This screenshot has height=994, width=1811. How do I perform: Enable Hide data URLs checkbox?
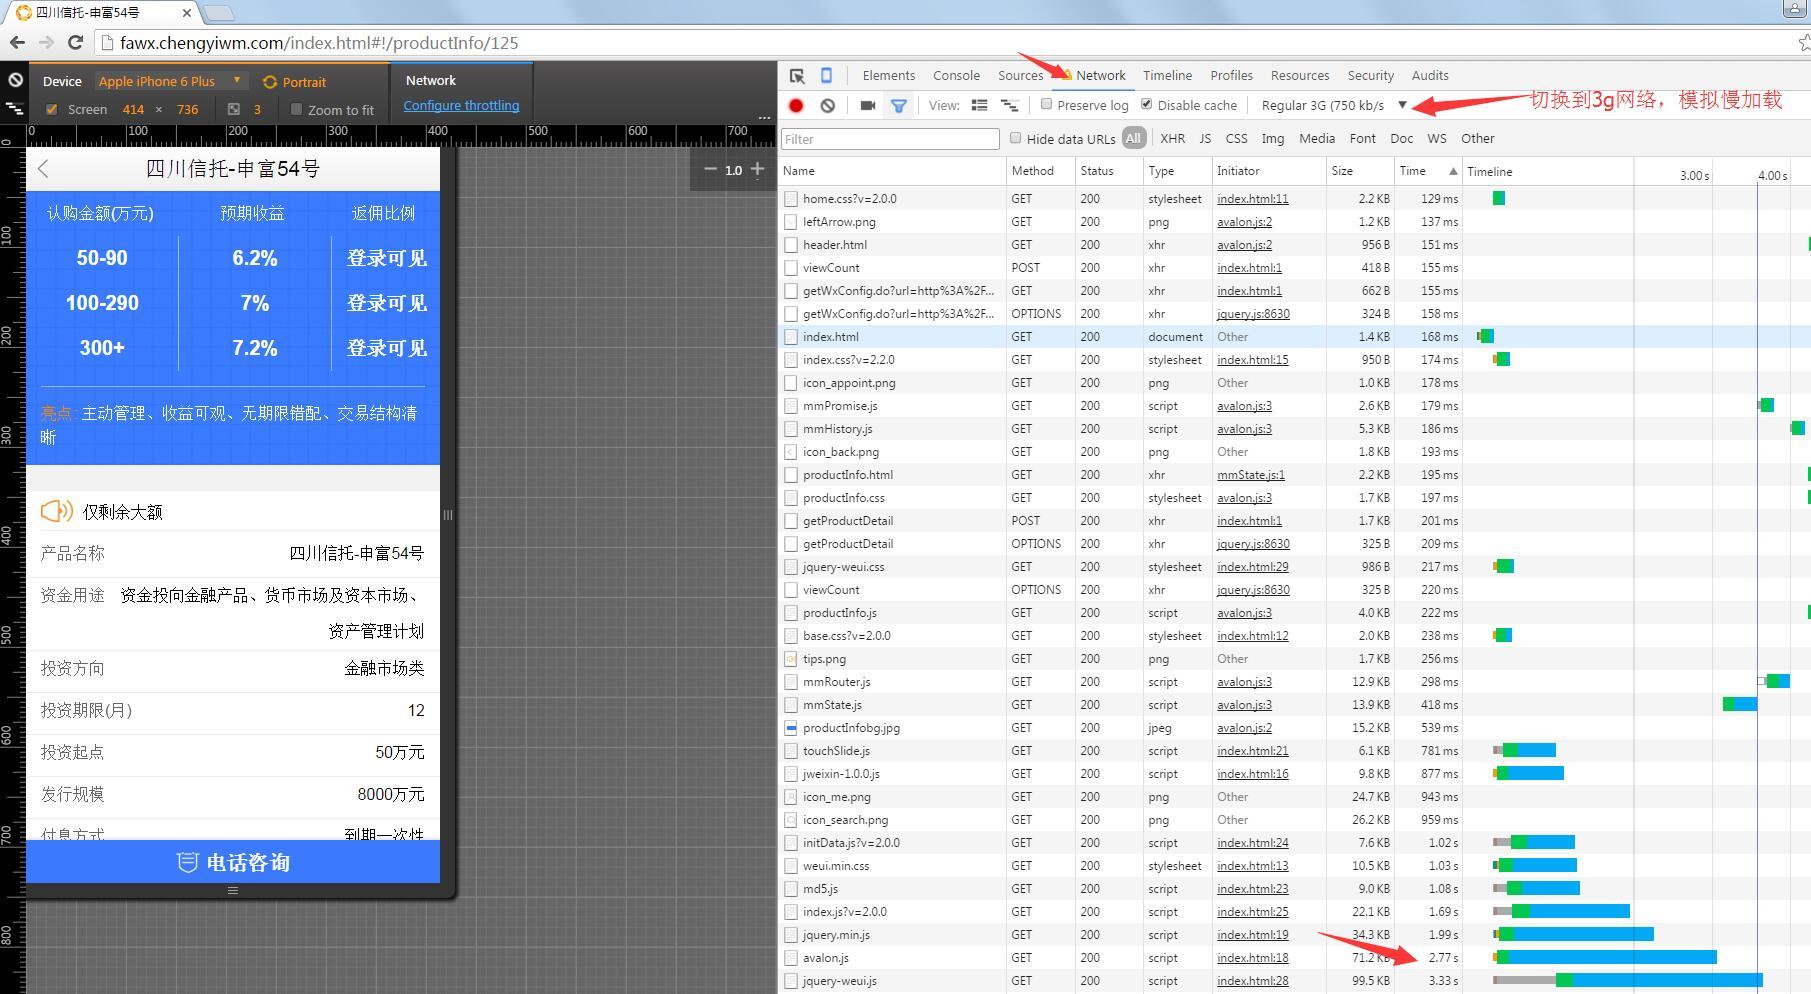click(1015, 138)
